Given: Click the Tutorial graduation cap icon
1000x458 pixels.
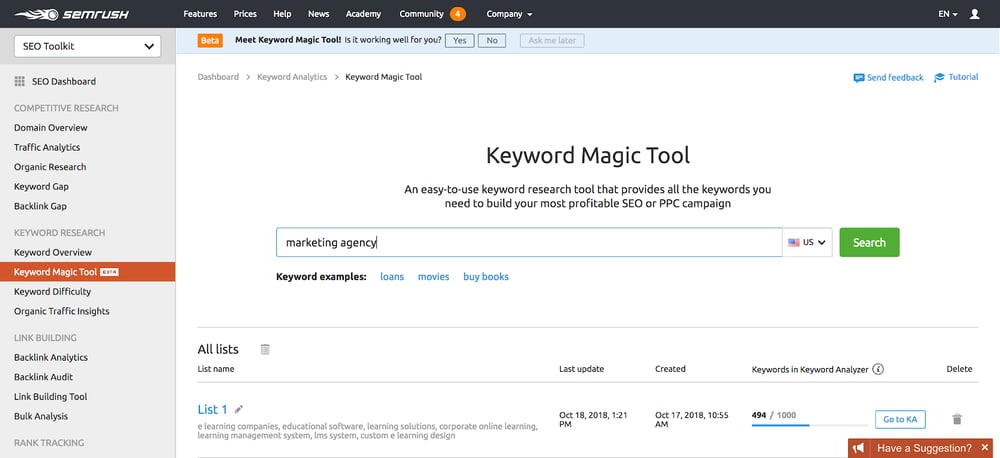Looking at the screenshot, I should 939,78.
